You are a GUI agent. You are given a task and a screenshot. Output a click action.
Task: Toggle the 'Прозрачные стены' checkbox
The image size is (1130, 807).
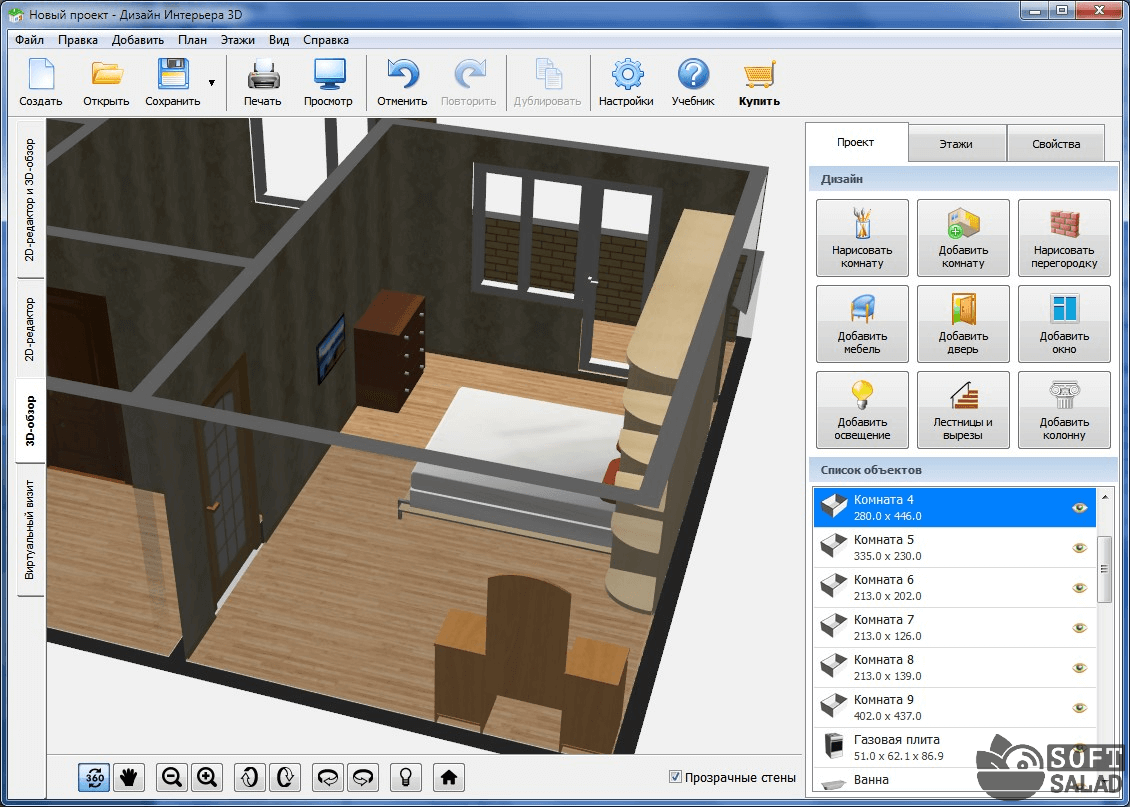(x=675, y=777)
